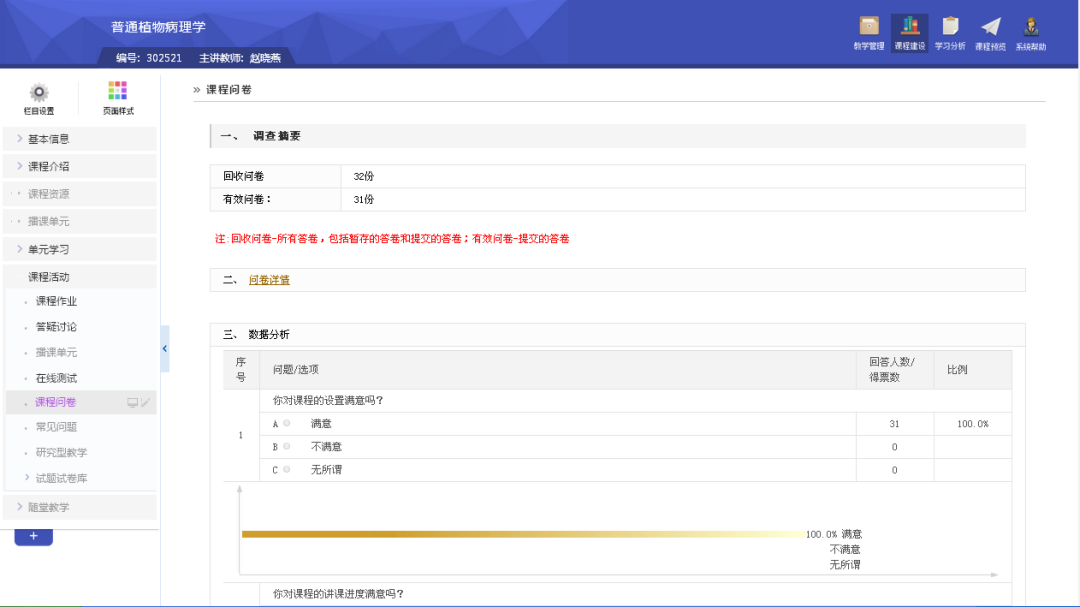Click the blue plus add button
Viewport: 1080px width, 607px height.
click(x=33, y=537)
